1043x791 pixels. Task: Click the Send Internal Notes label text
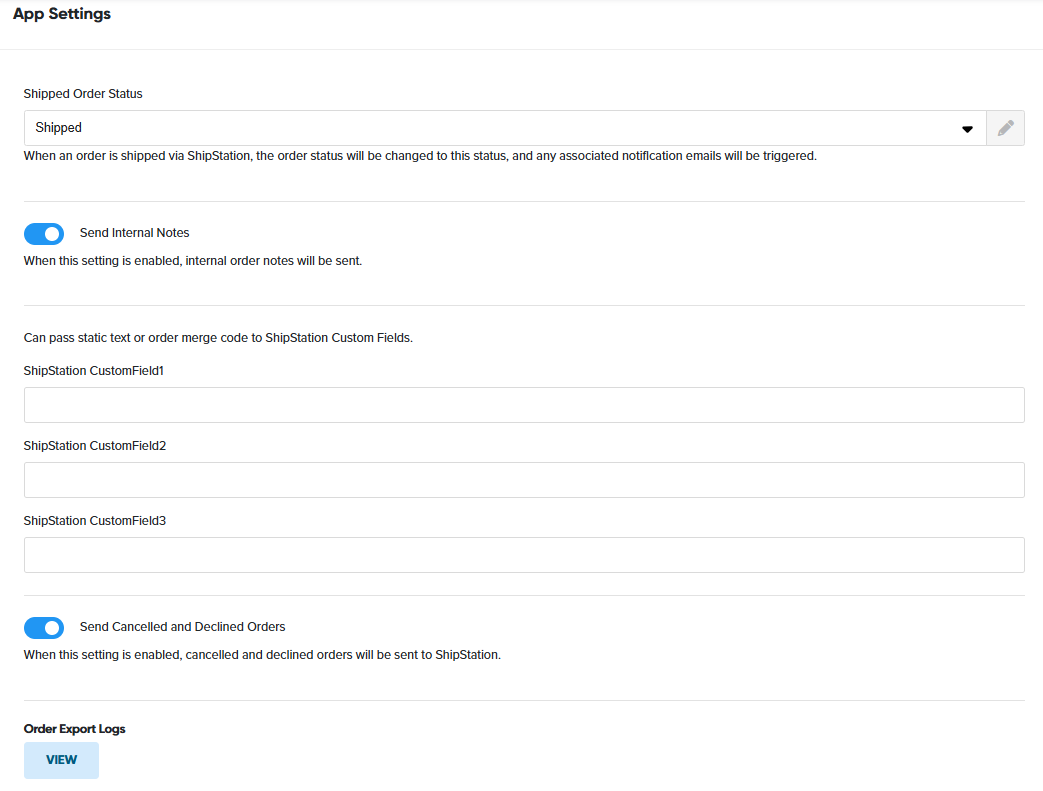tap(134, 233)
